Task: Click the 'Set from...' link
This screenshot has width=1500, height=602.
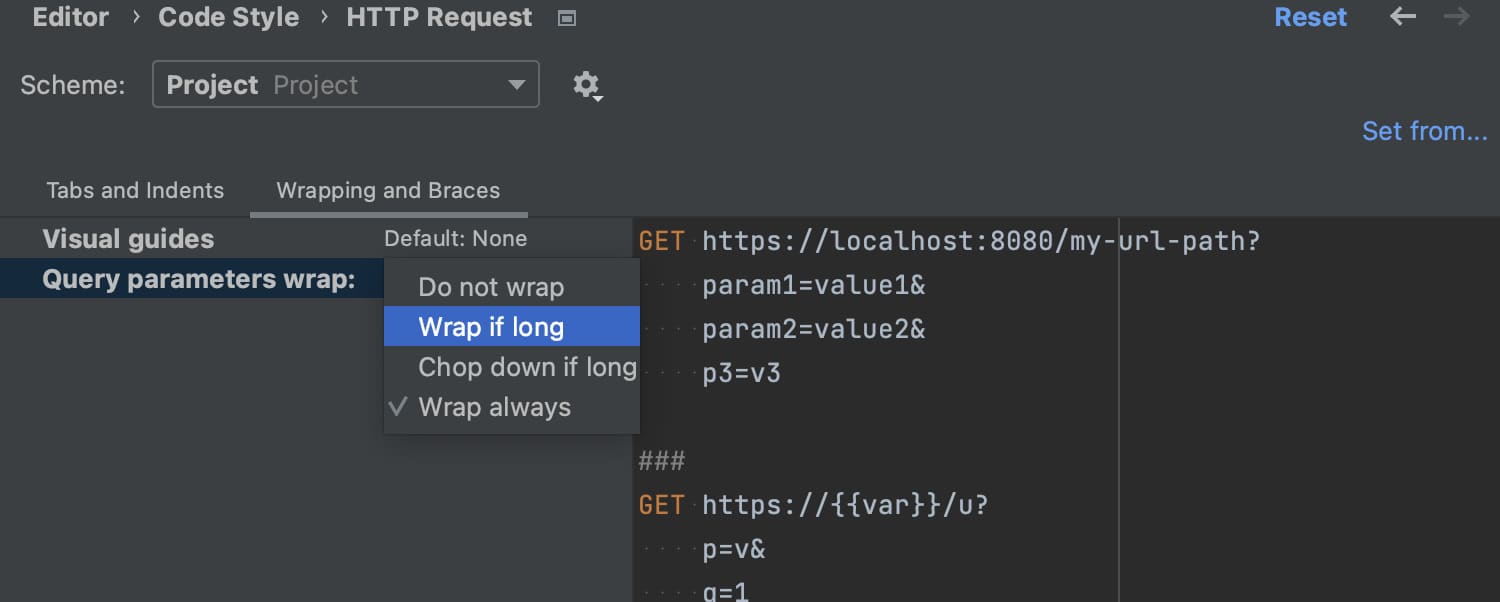Action: (1424, 131)
